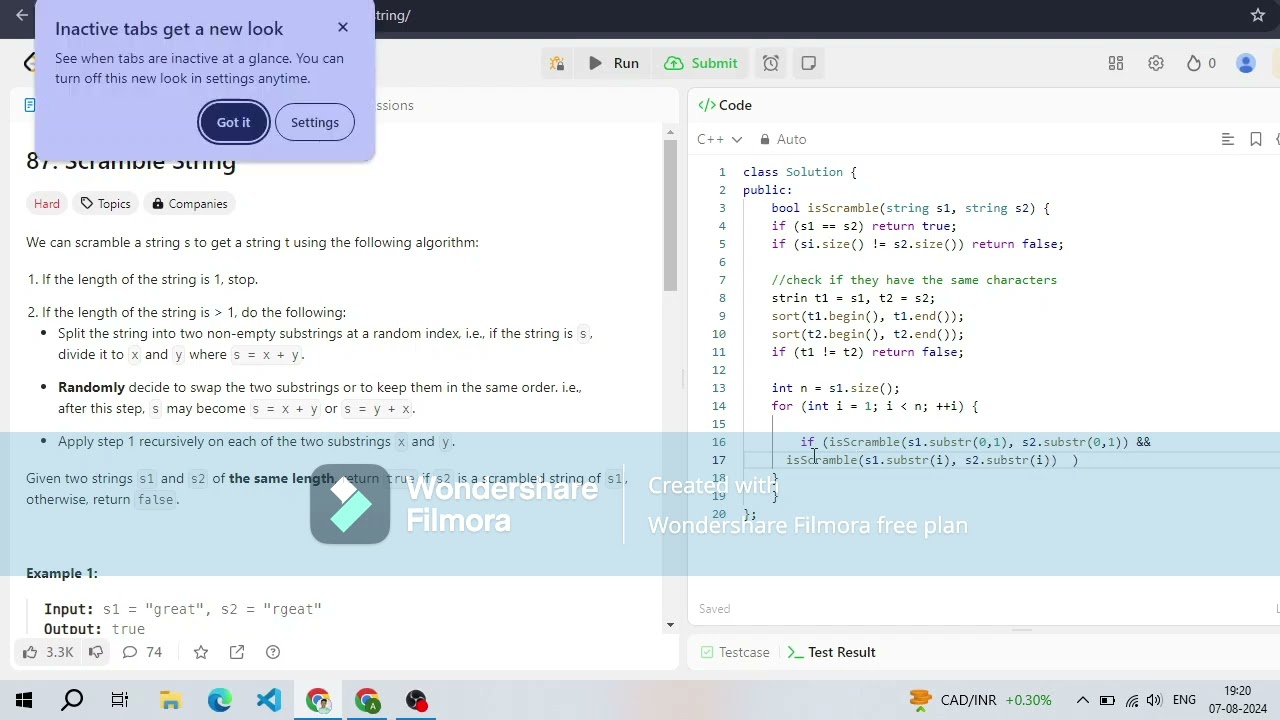1280x720 pixels.
Task: Favorite the problem with star icon
Action: (201, 652)
